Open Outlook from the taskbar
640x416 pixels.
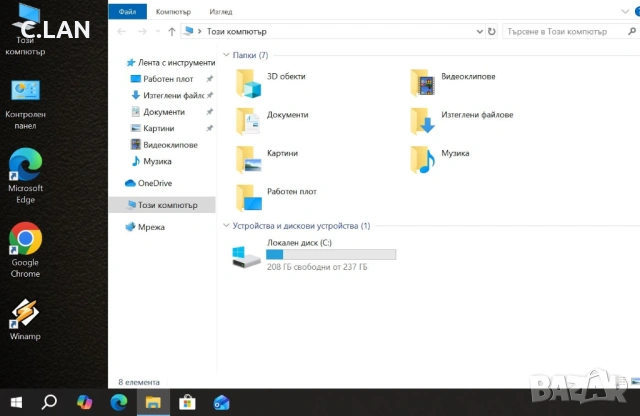[x=222, y=403]
